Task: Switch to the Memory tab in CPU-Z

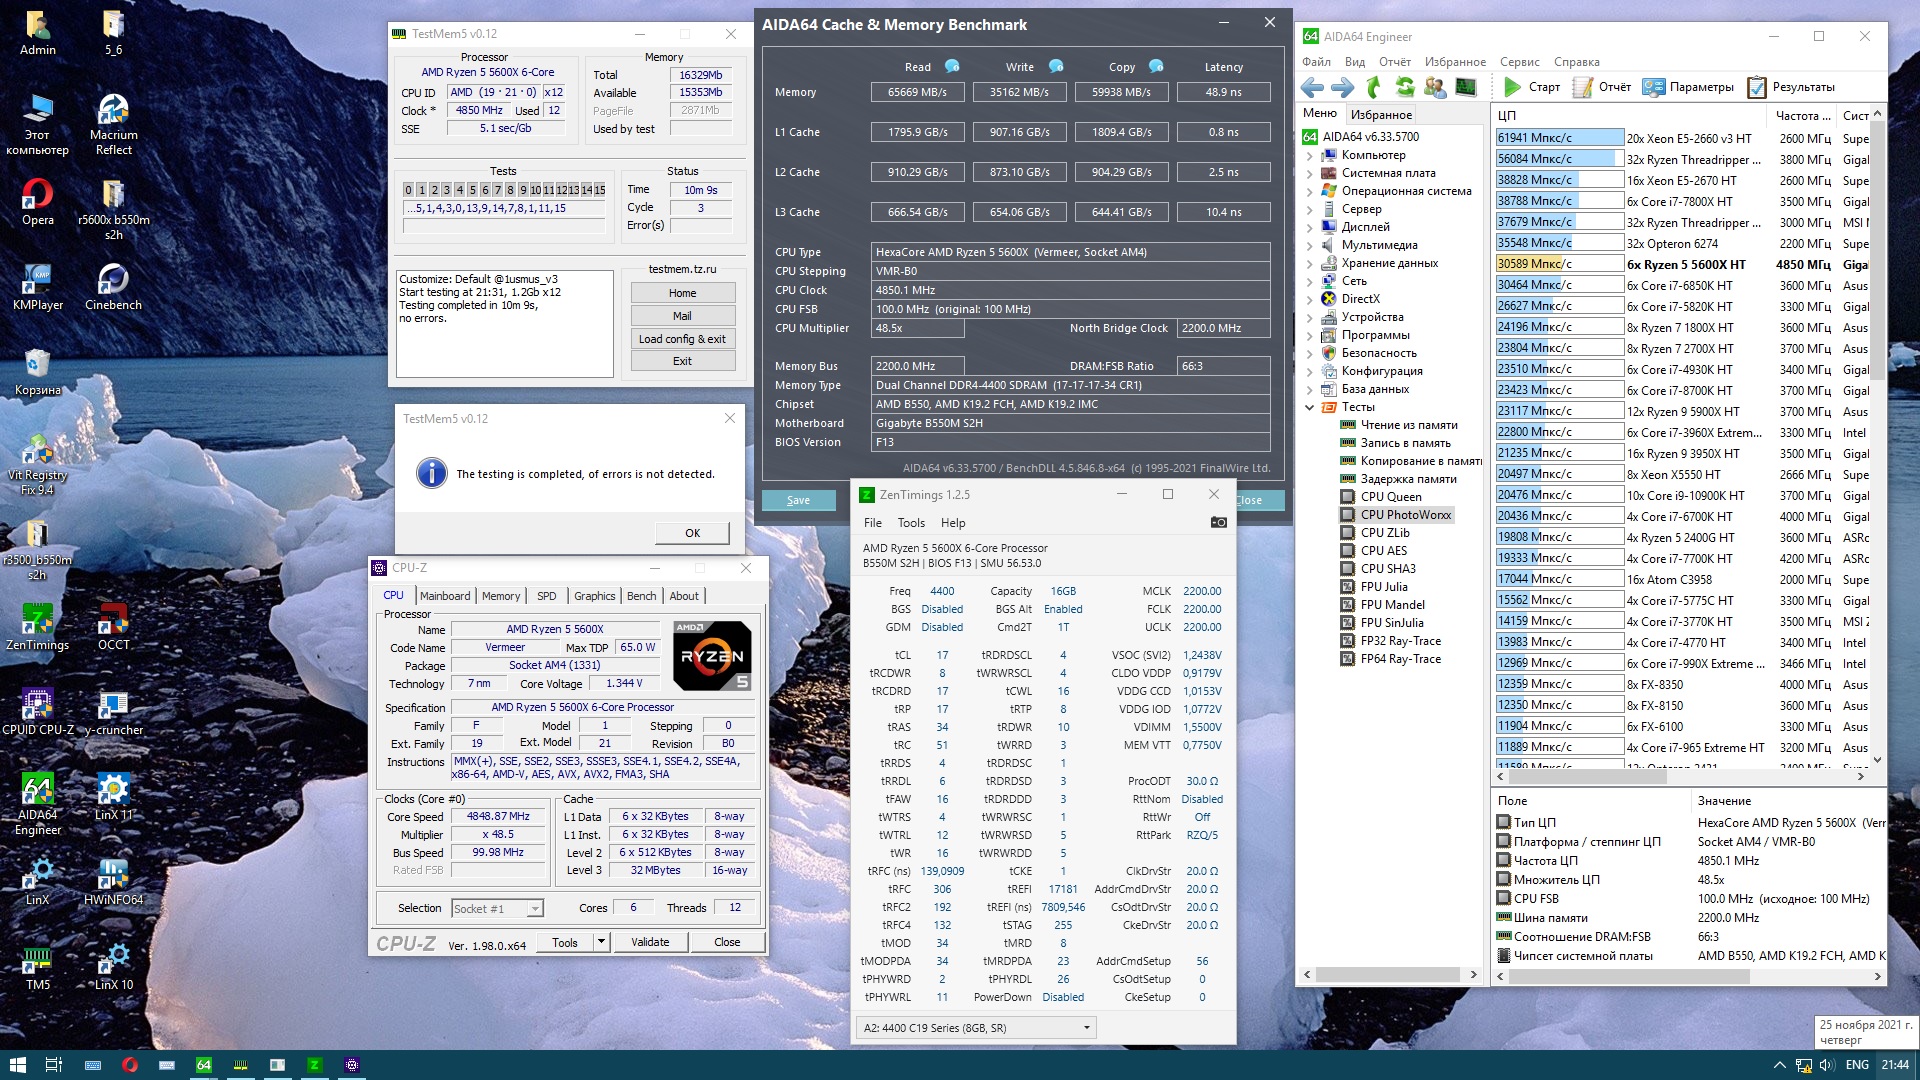Action: [500, 595]
